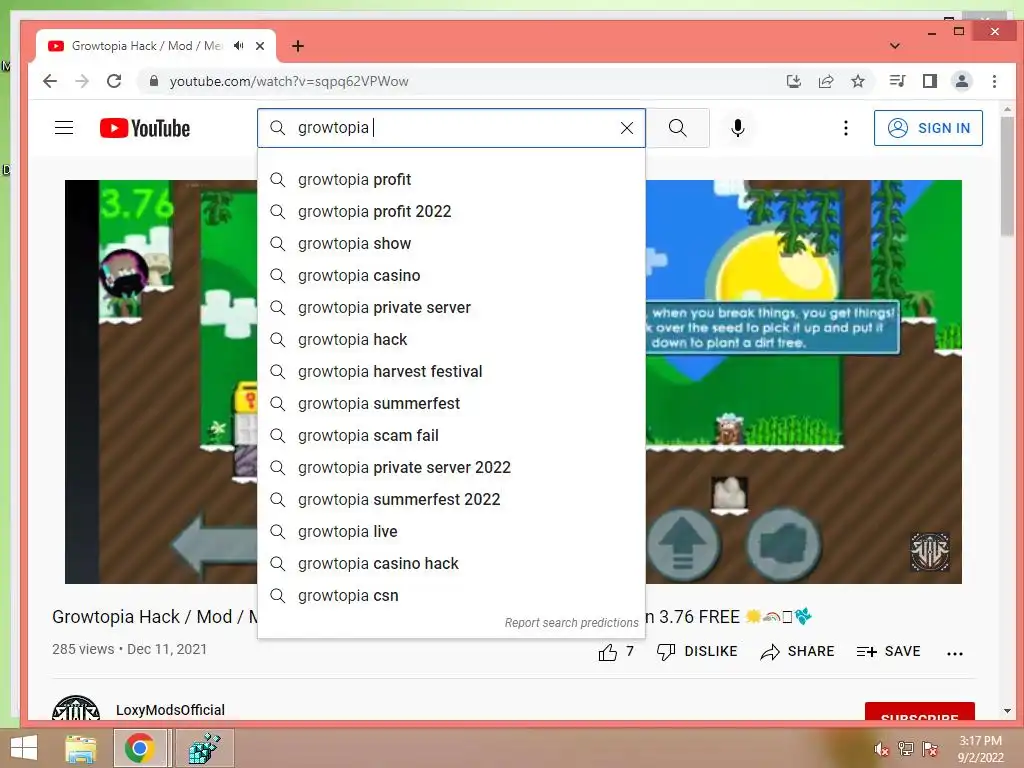The width and height of the screenshot is (1024, 768).
Task: Mute the tab via speaker icon
Action: pos(239,46)
